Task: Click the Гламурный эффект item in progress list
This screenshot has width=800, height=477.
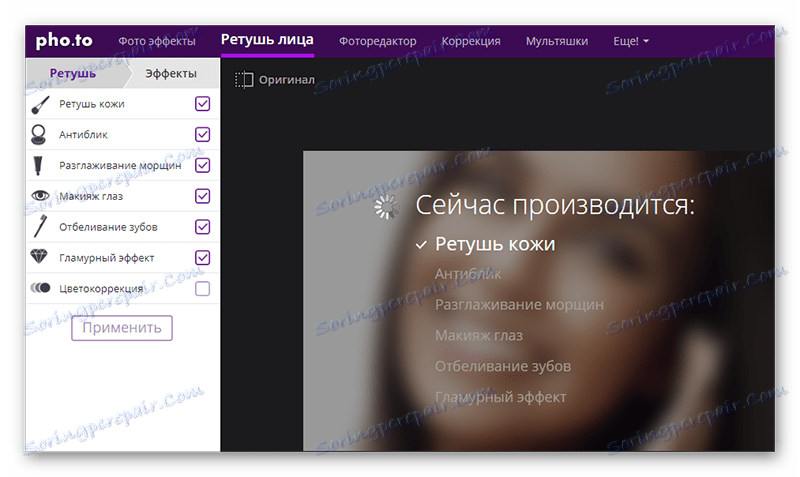Action: pyautogui.click(x=501, y=397)
